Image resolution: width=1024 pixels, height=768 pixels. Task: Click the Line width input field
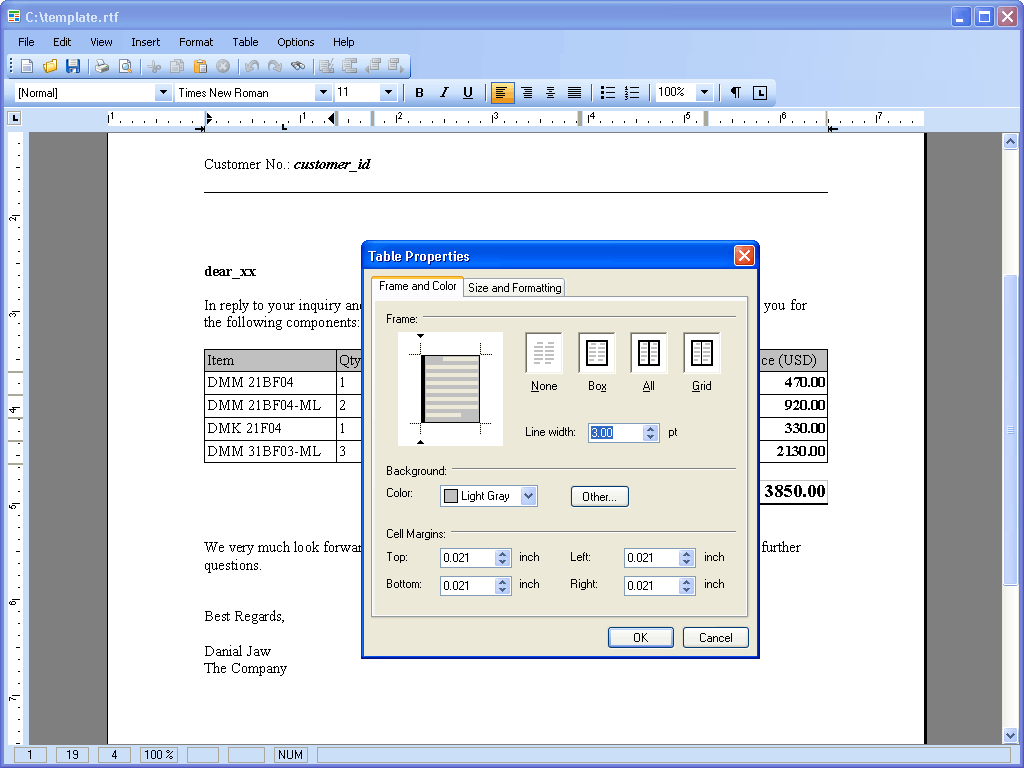coord(614,433)
